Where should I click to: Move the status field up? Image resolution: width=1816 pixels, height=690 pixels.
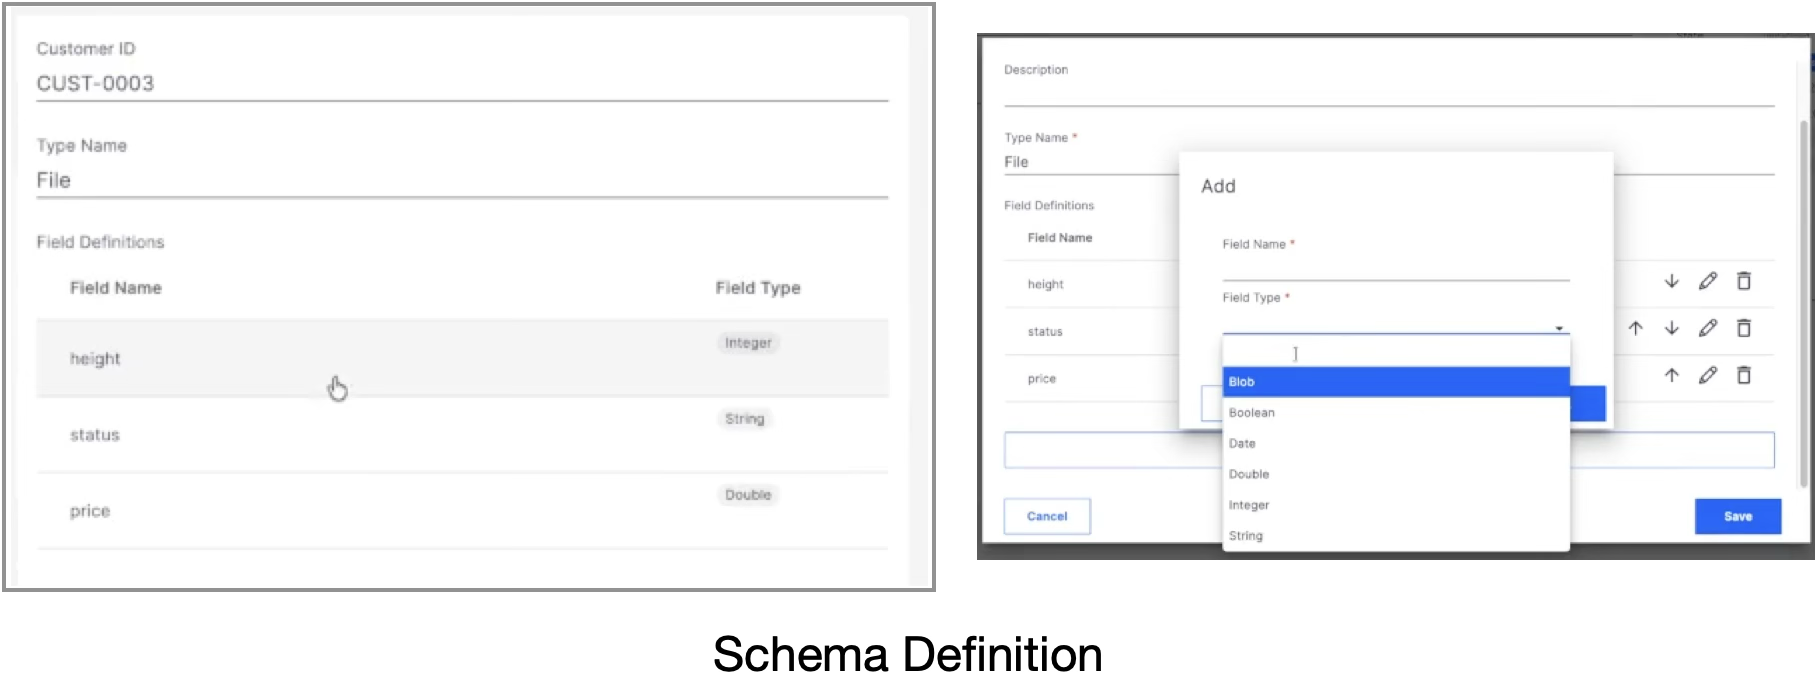coord(1635,328)
